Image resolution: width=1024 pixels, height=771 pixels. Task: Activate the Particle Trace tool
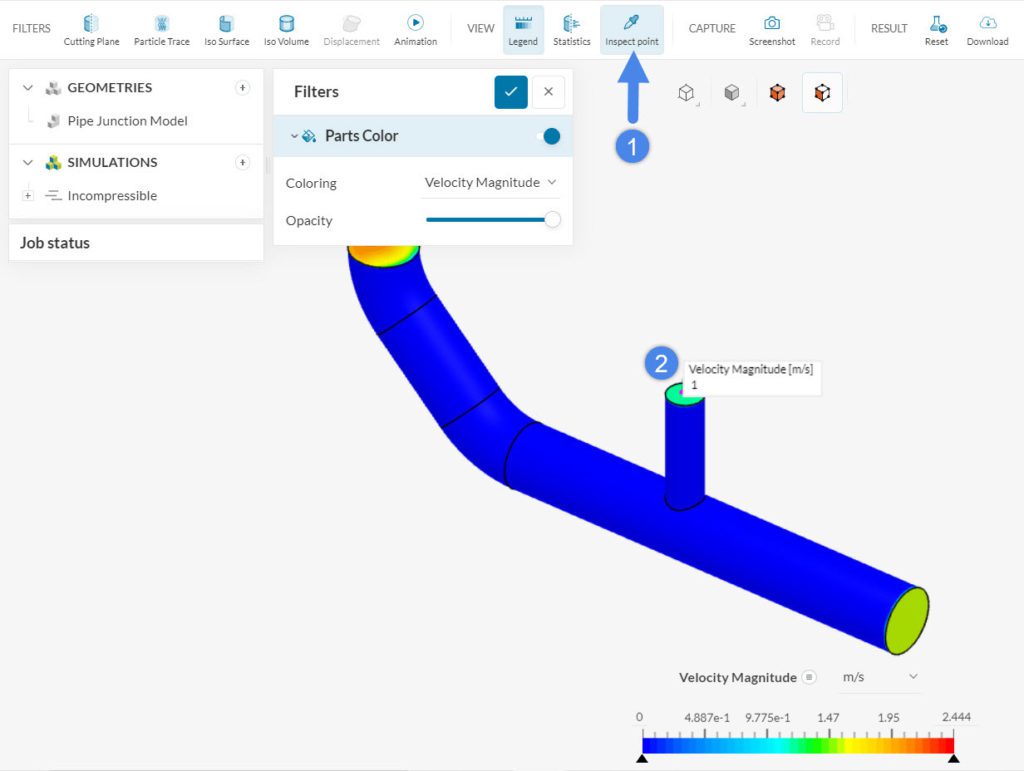(x=161, y=27)
